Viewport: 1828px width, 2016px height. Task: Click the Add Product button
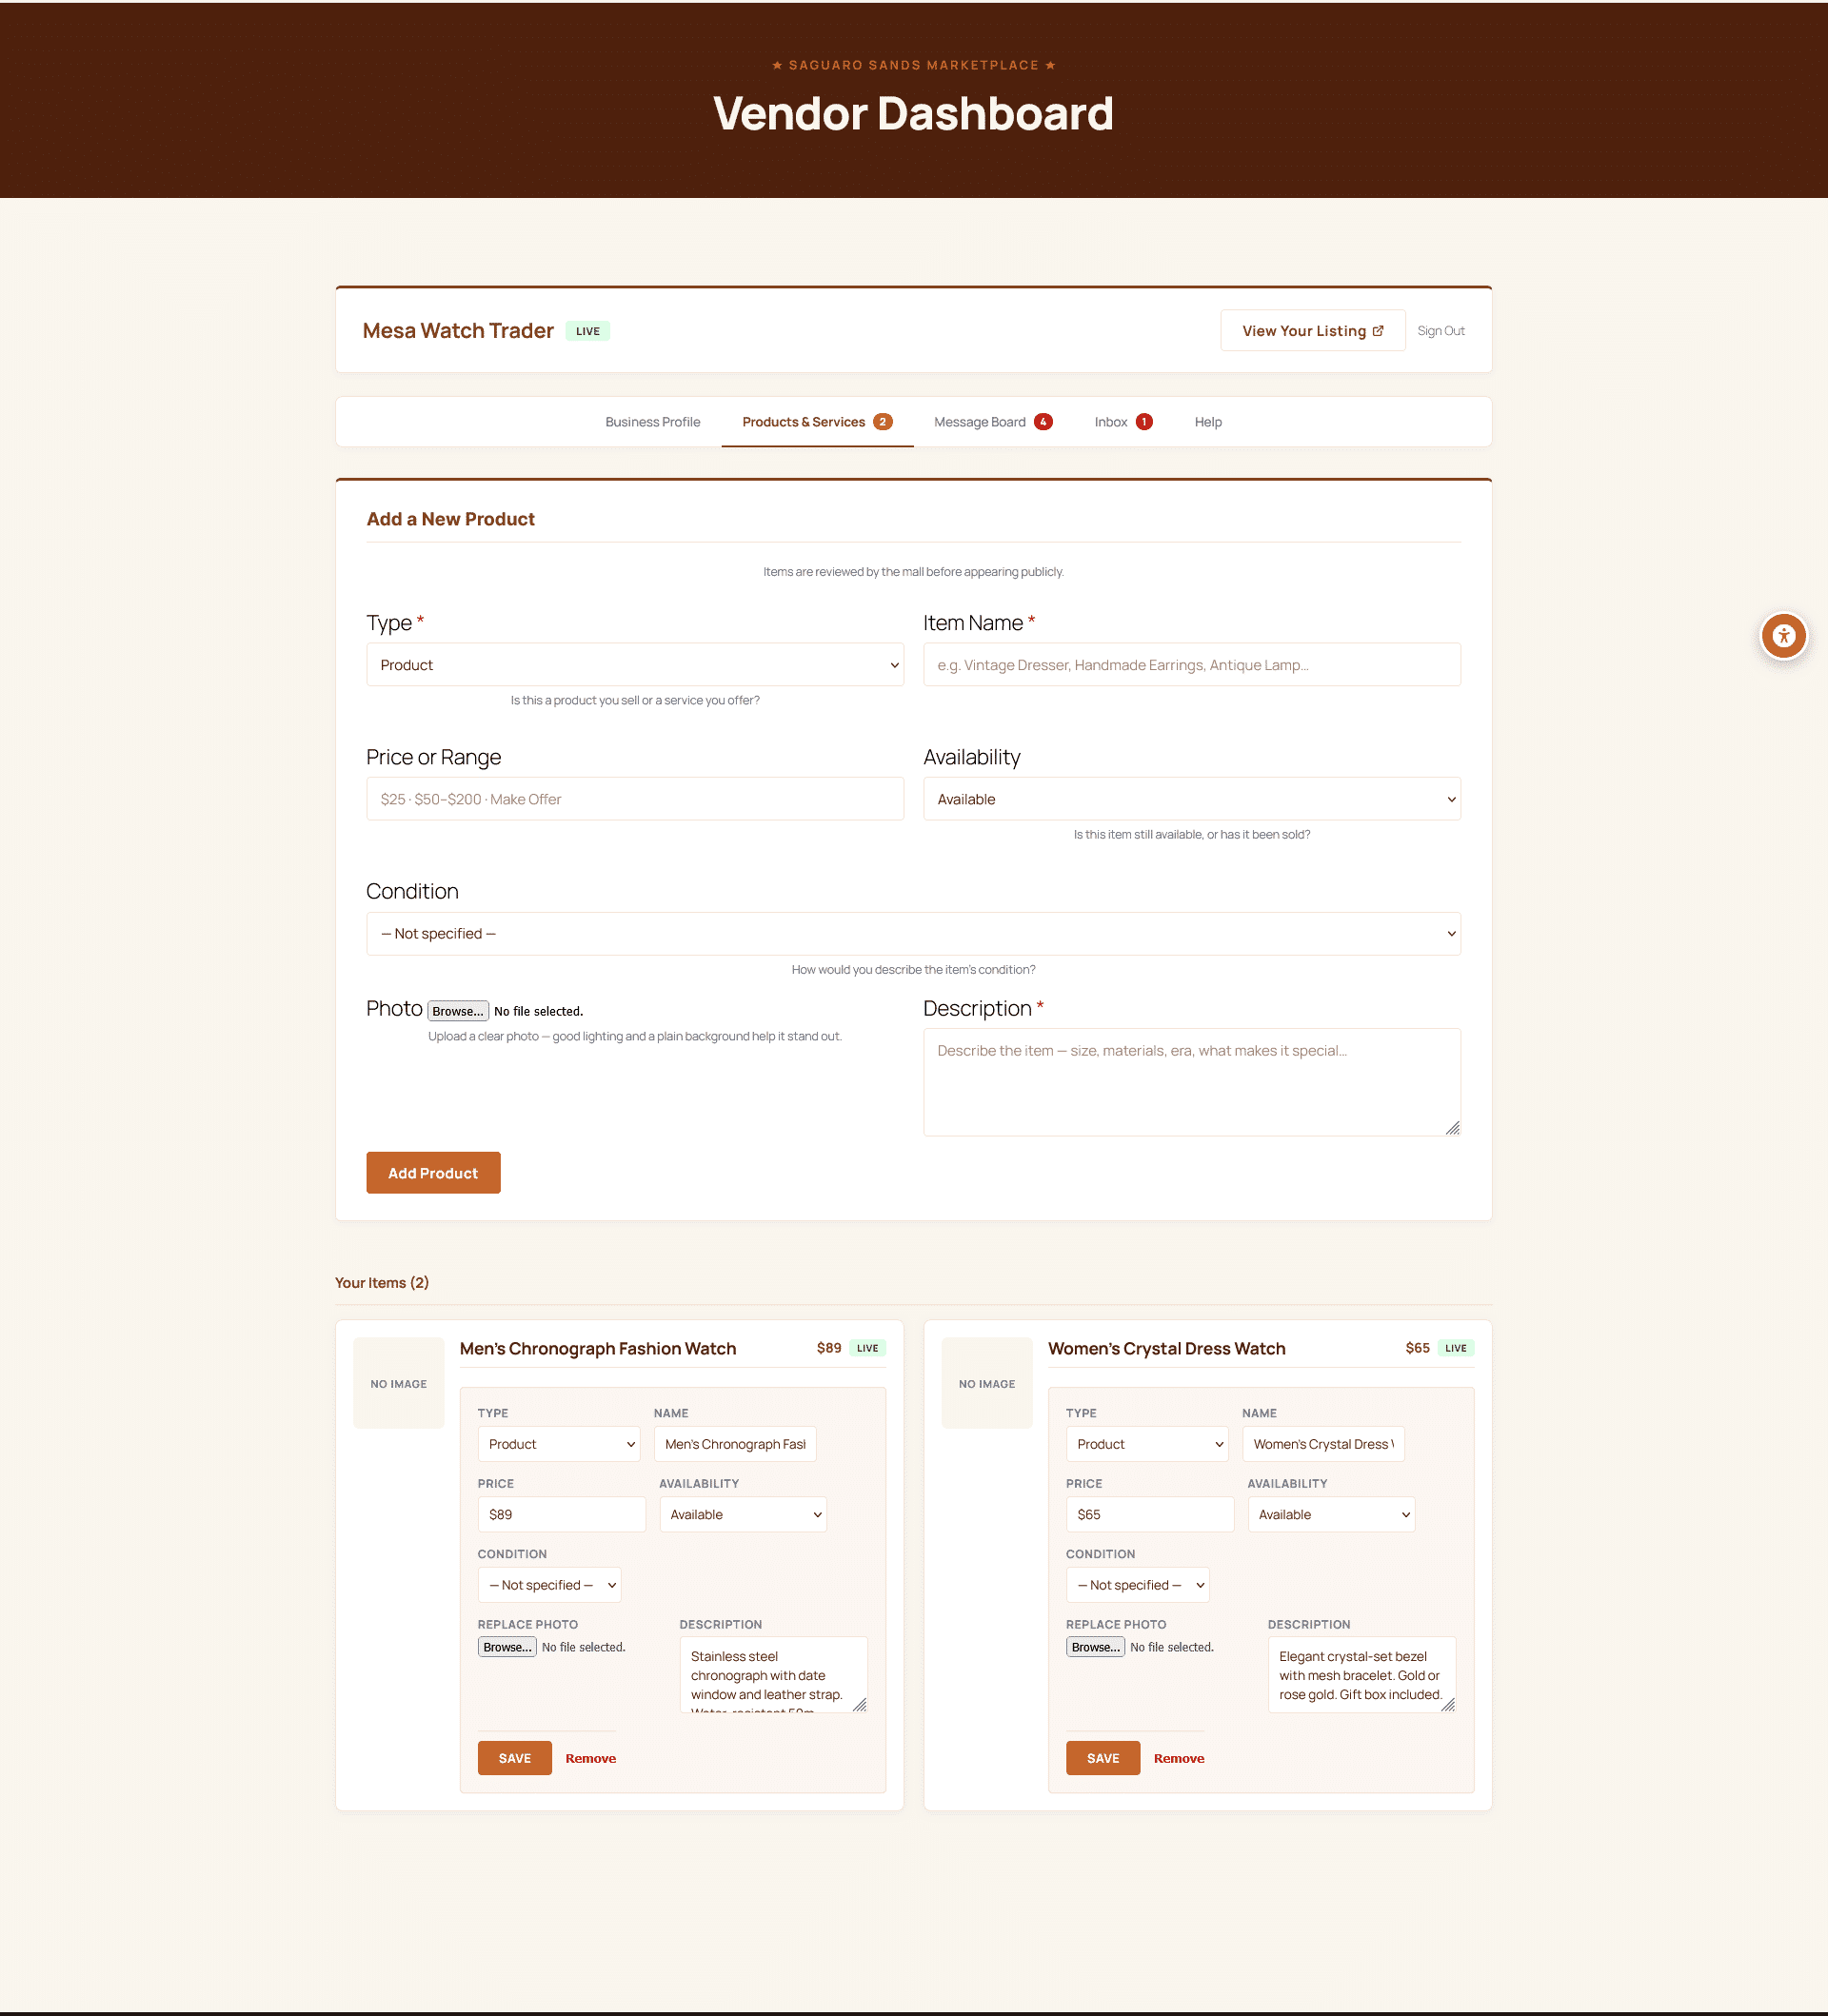(x=433, y=1173)
